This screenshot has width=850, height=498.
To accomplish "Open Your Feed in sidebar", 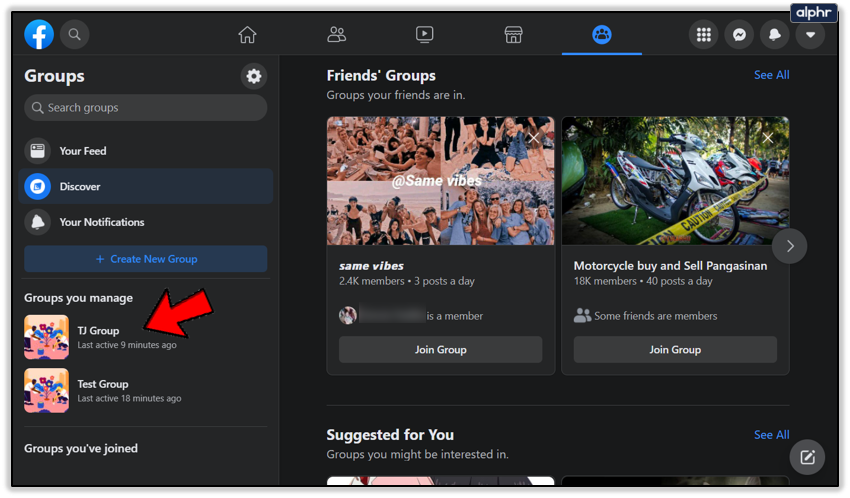I will click(x=145, y=151).
